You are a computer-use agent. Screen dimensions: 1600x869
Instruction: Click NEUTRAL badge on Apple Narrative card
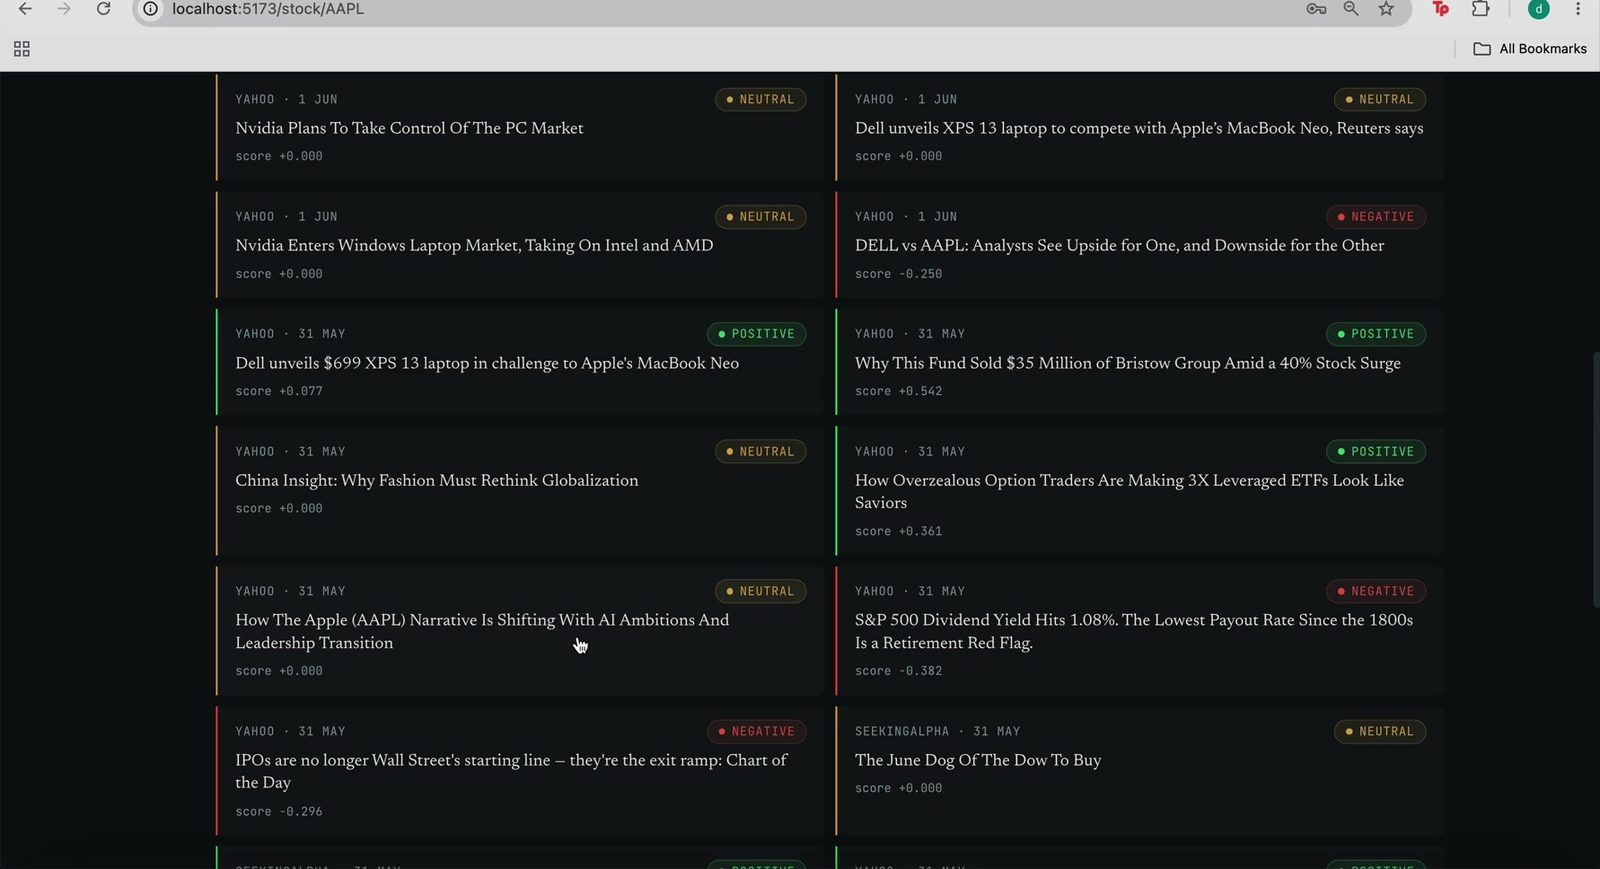[x=760, y=592]
